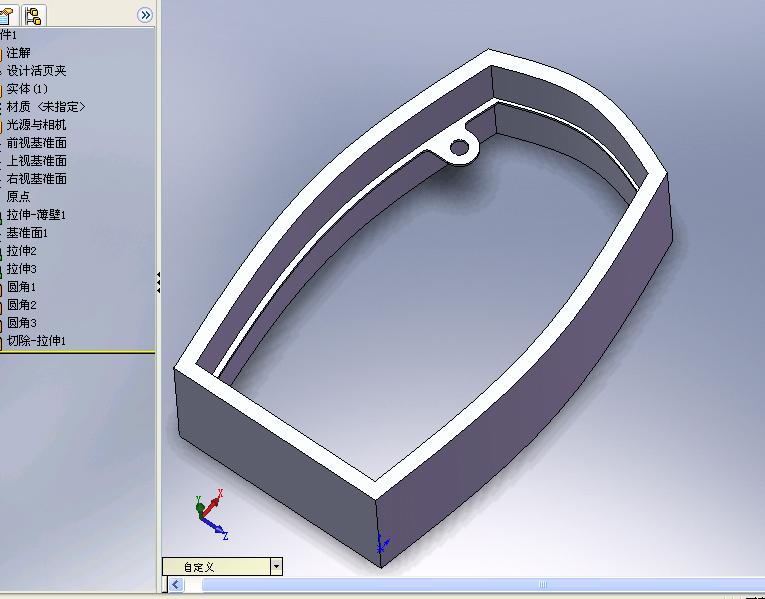Select 基准面1 feature
This screenshot has height=599, width=765.
27,233
